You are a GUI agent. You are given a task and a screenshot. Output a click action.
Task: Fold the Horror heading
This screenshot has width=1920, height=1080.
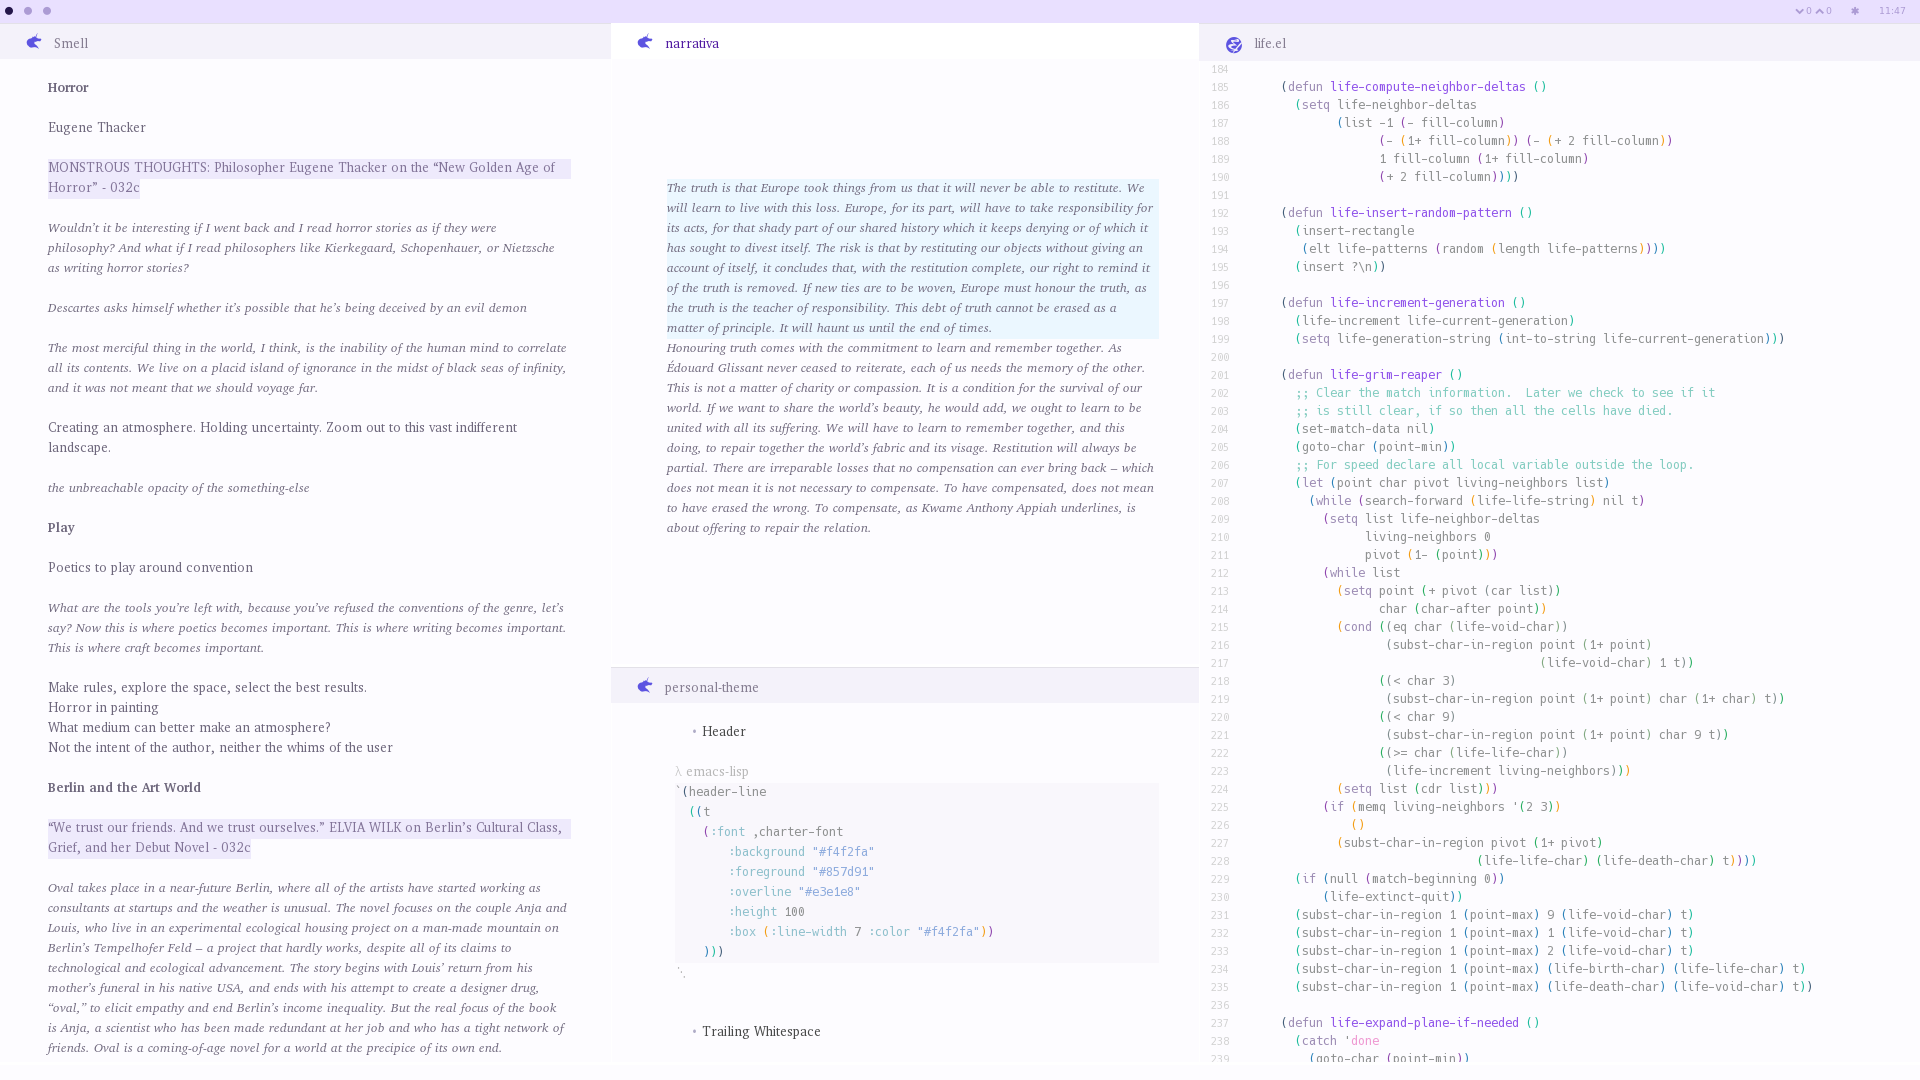(68, 87)
